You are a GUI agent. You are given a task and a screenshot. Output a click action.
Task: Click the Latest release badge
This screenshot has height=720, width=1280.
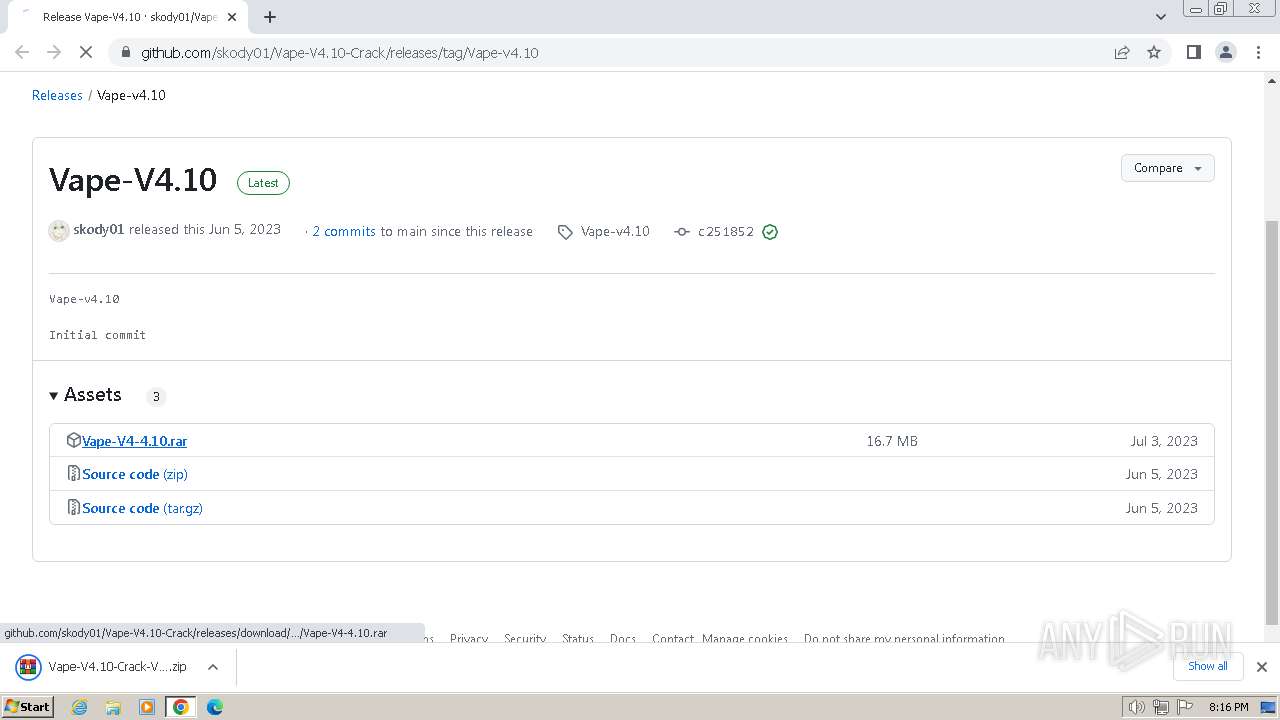263,183
